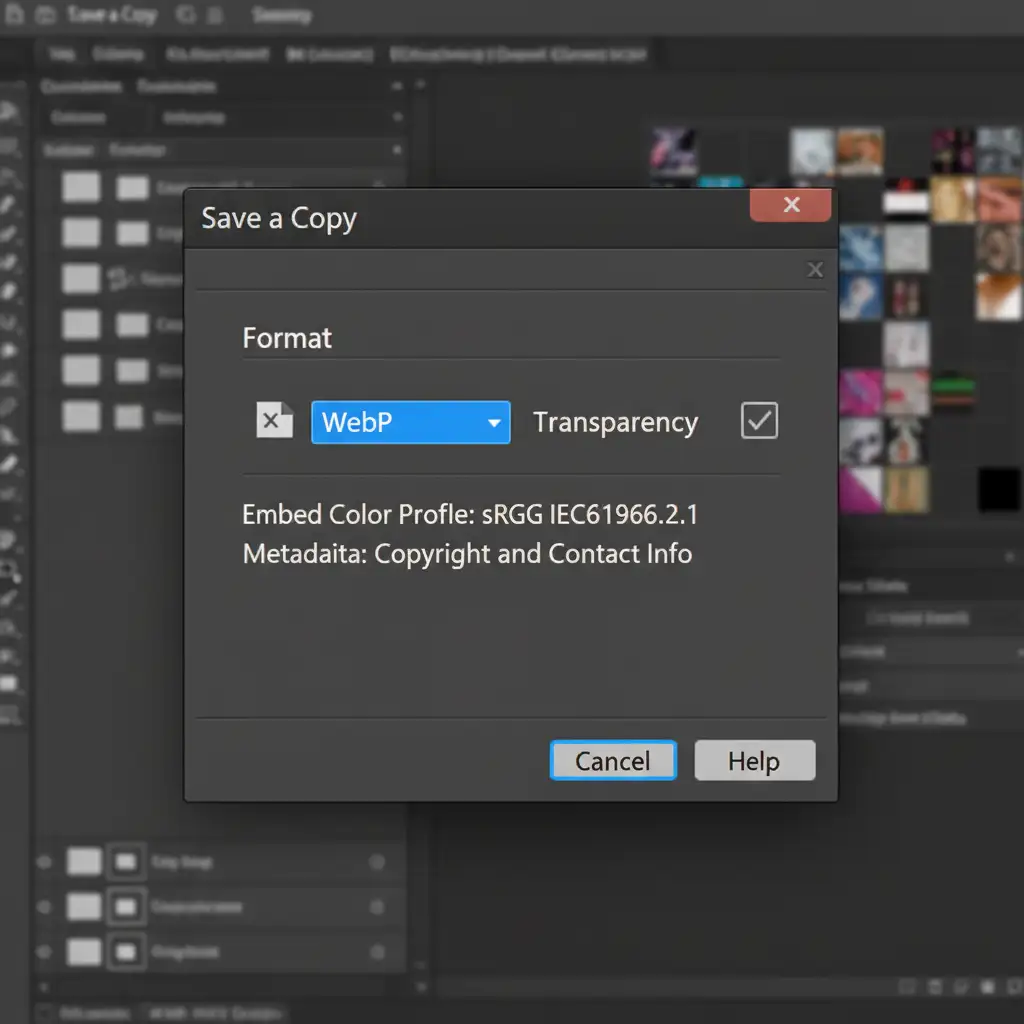
Task: Click the small gray X below the title bar
Action: point(815,269)
